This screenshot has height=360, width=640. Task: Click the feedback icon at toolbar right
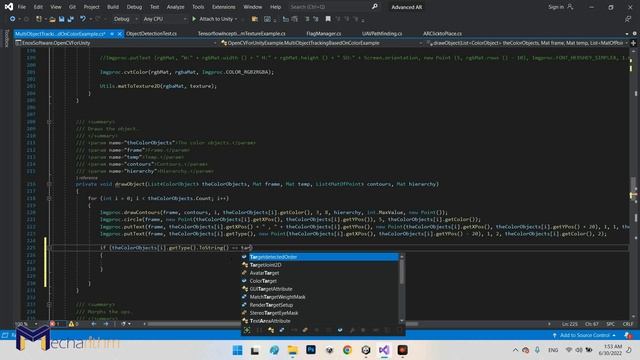pos(628,19)
